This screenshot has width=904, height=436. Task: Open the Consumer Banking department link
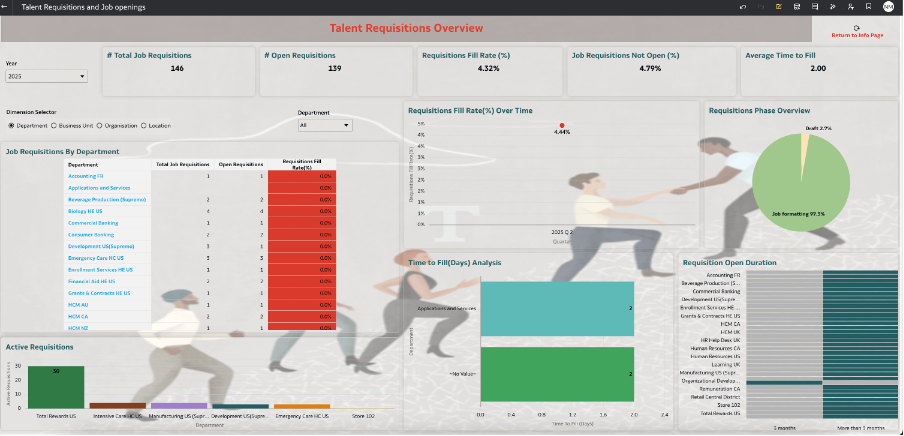[x=91, y=235]
